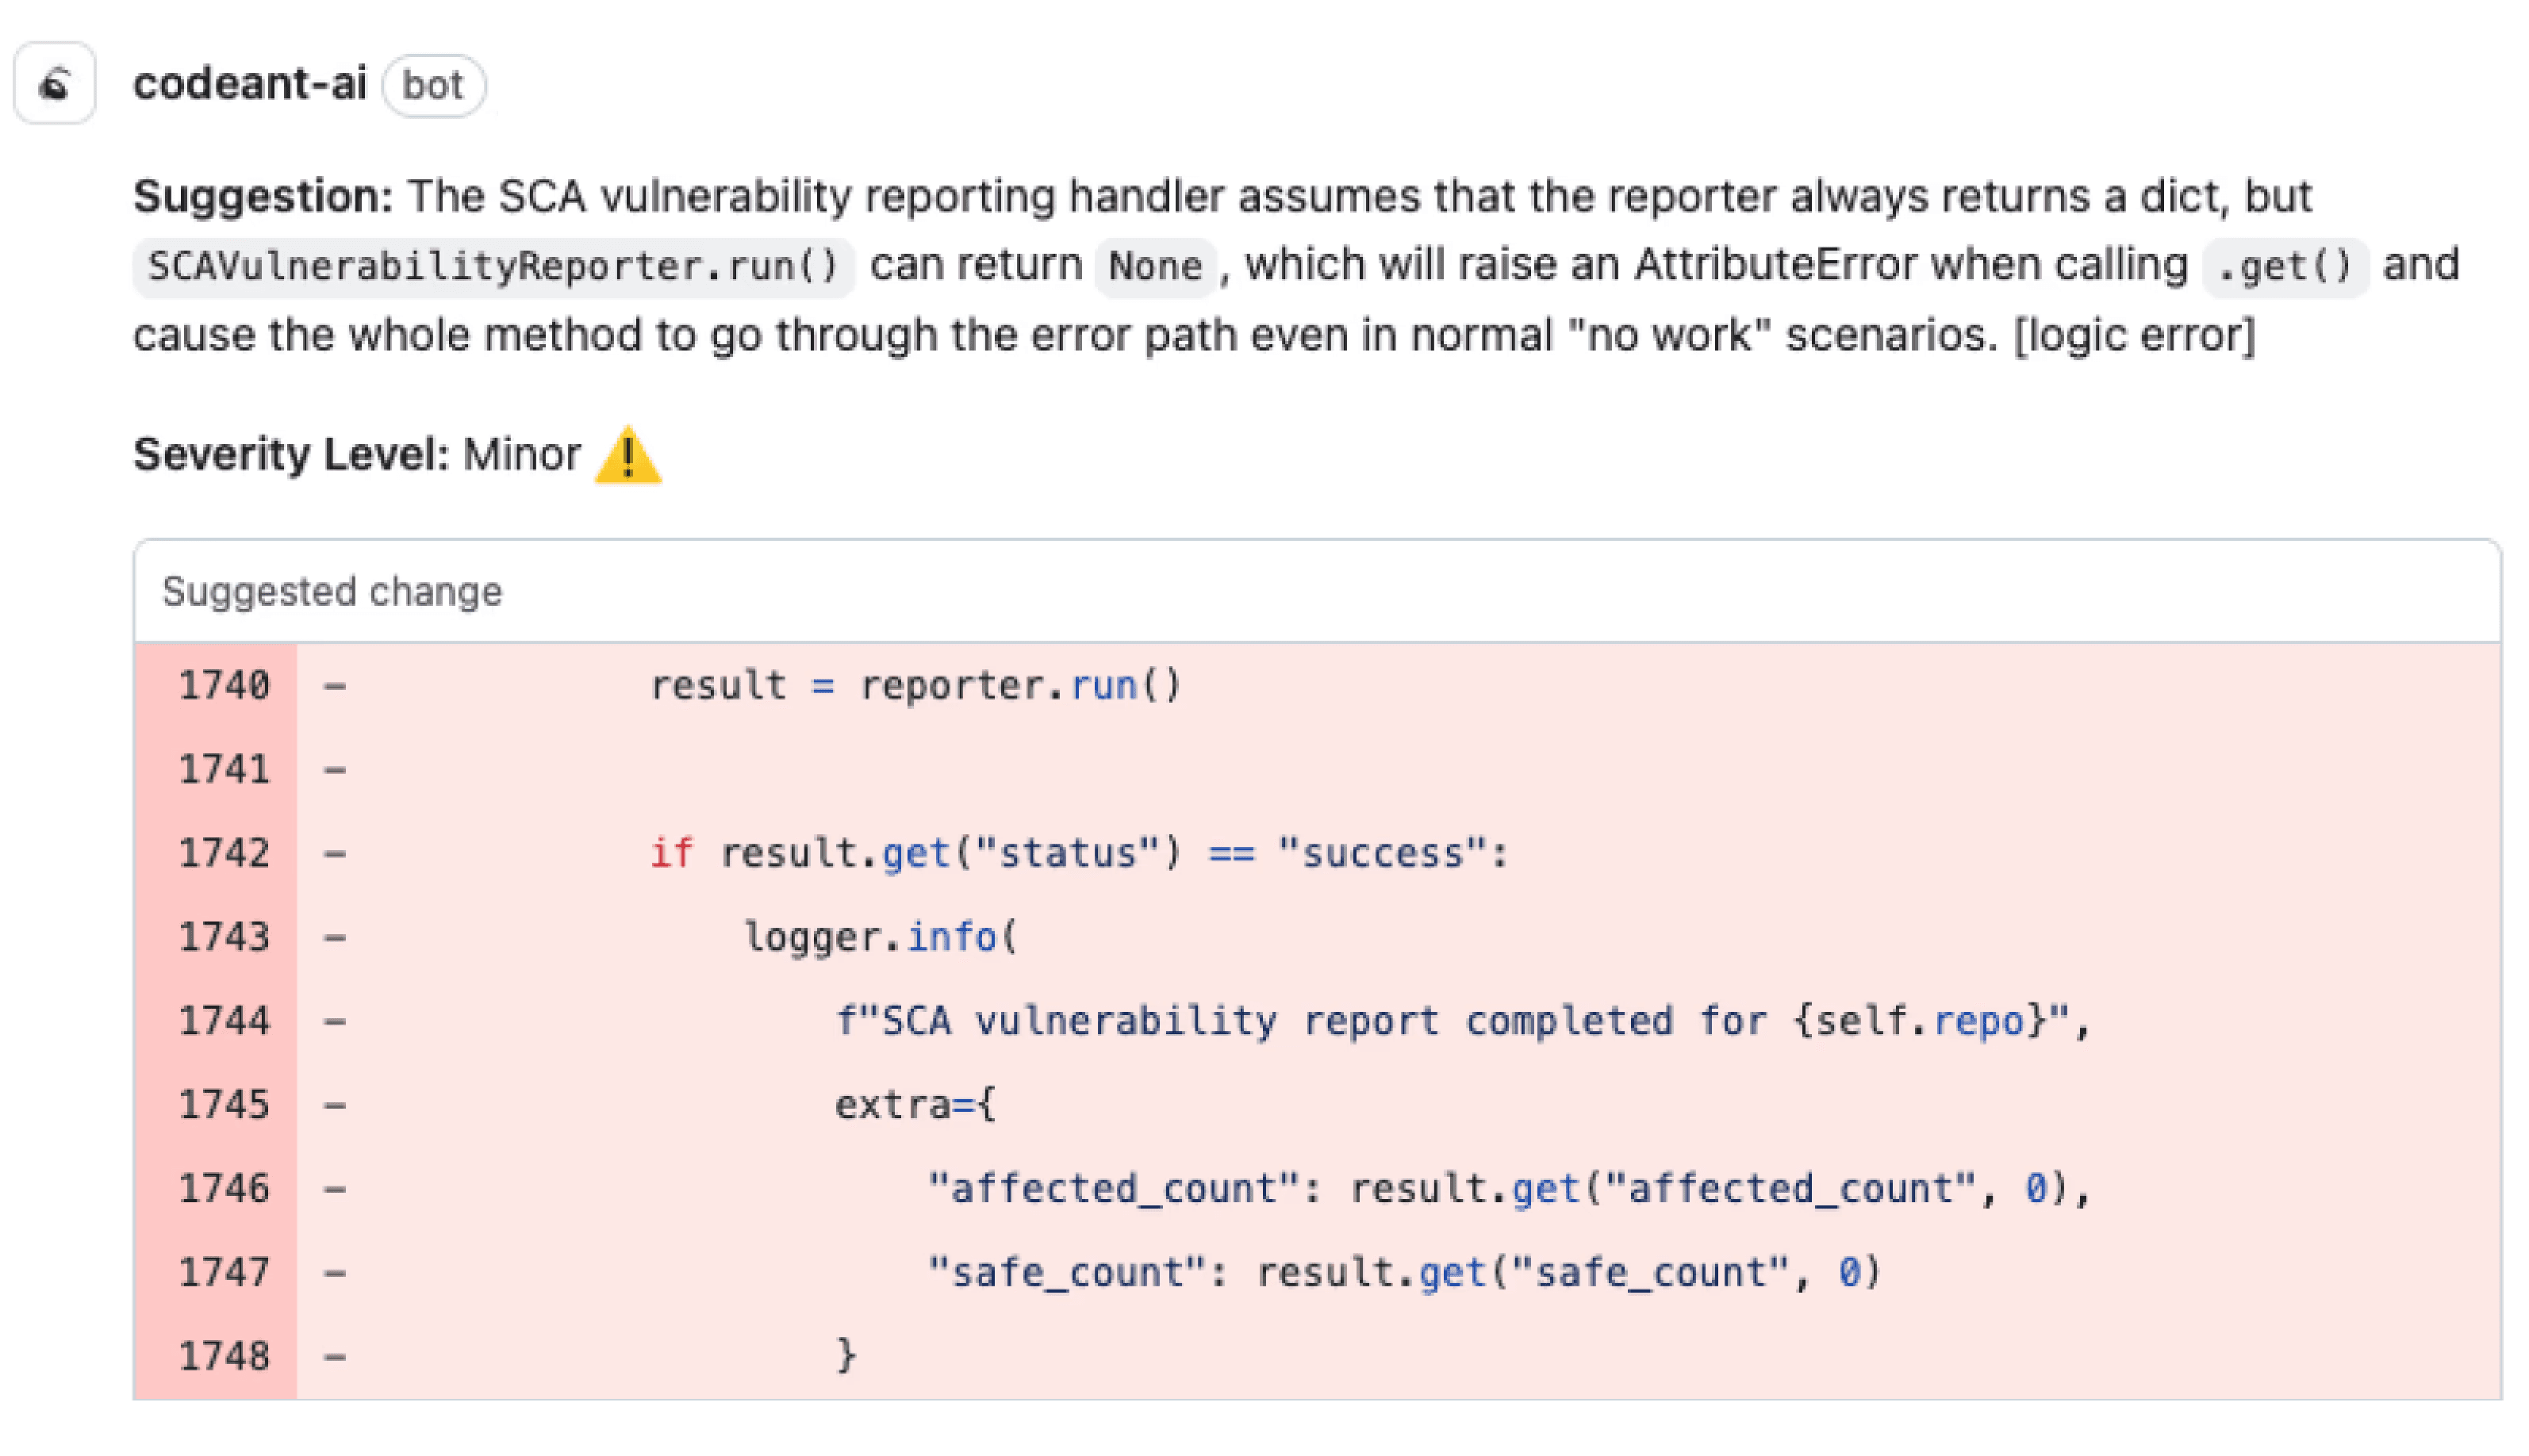Click the red if keyword on line 1742

click(672, 852)
